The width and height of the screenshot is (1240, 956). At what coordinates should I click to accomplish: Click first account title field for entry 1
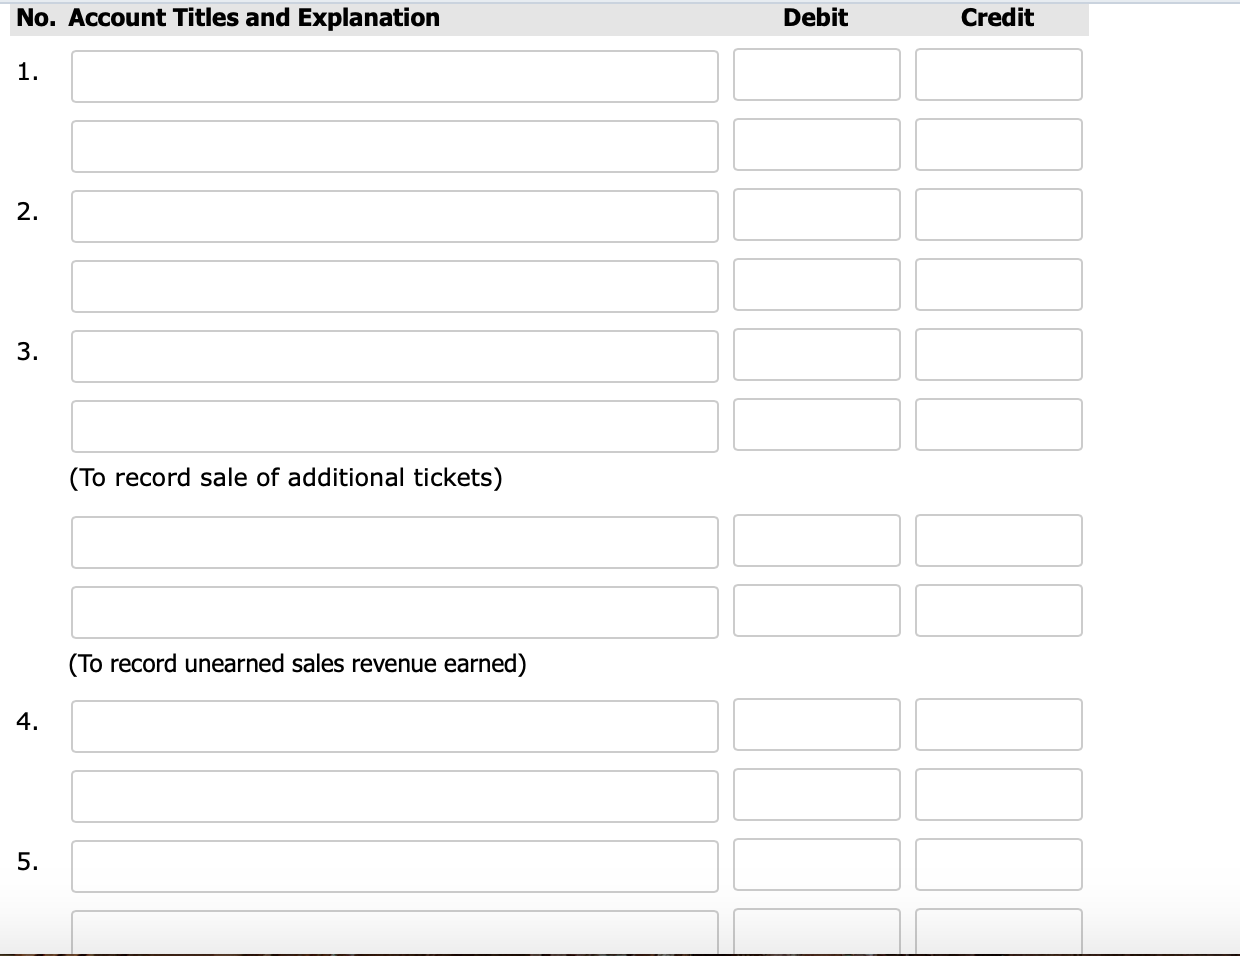pos(395,76)
